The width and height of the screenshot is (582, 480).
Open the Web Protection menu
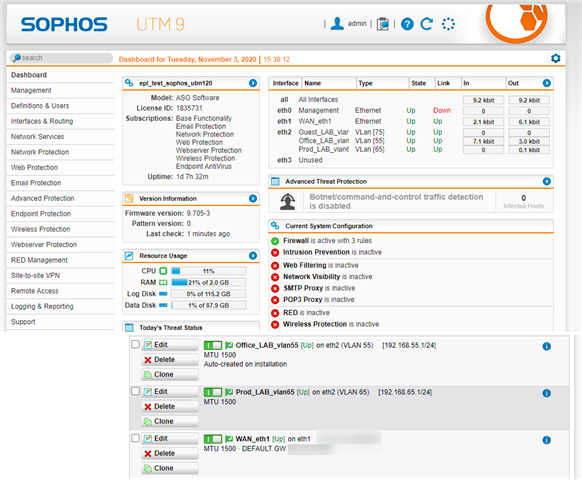[61, 167]
